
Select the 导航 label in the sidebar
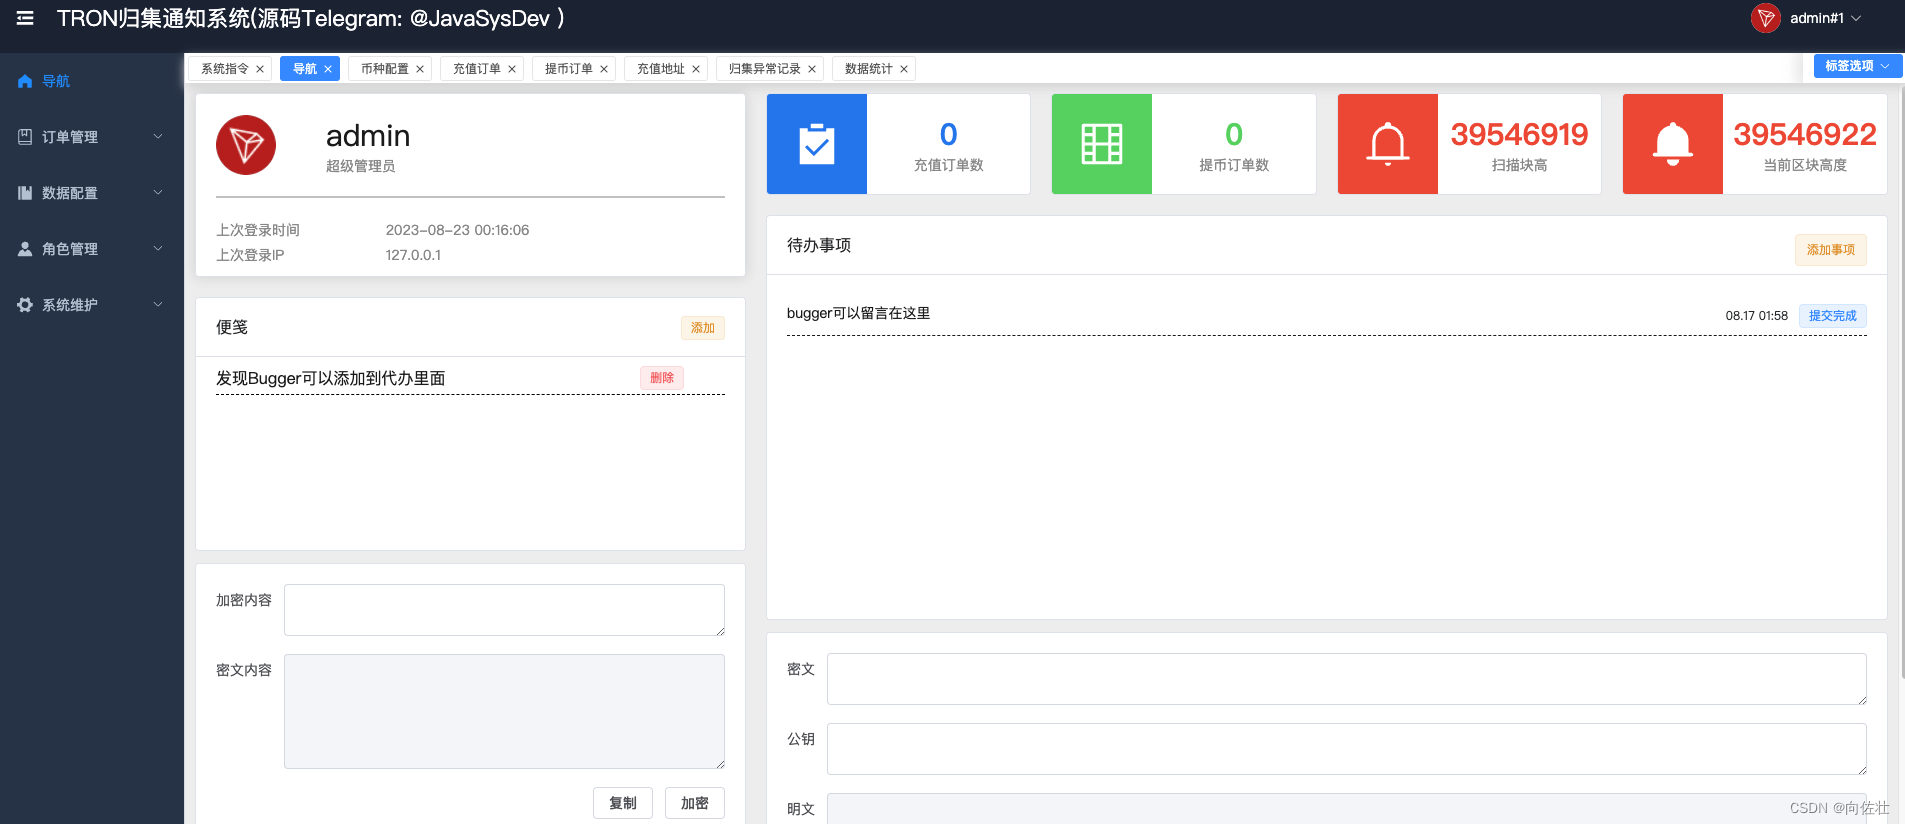click(x=56, y=81)
